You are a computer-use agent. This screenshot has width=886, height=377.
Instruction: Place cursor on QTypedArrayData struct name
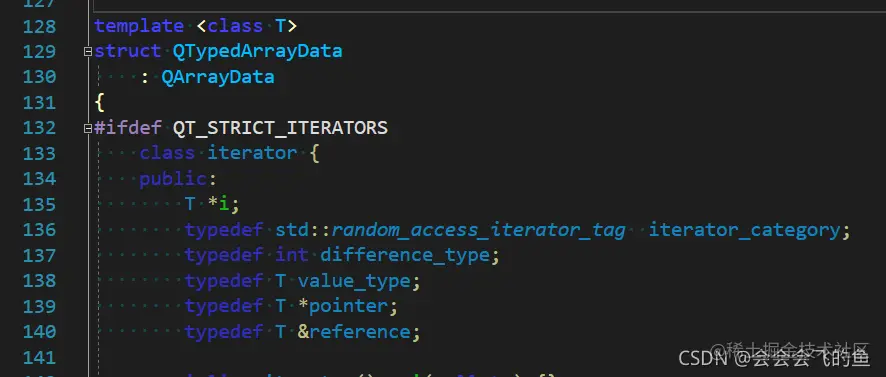pyautogui.click(x=258, y=51)
